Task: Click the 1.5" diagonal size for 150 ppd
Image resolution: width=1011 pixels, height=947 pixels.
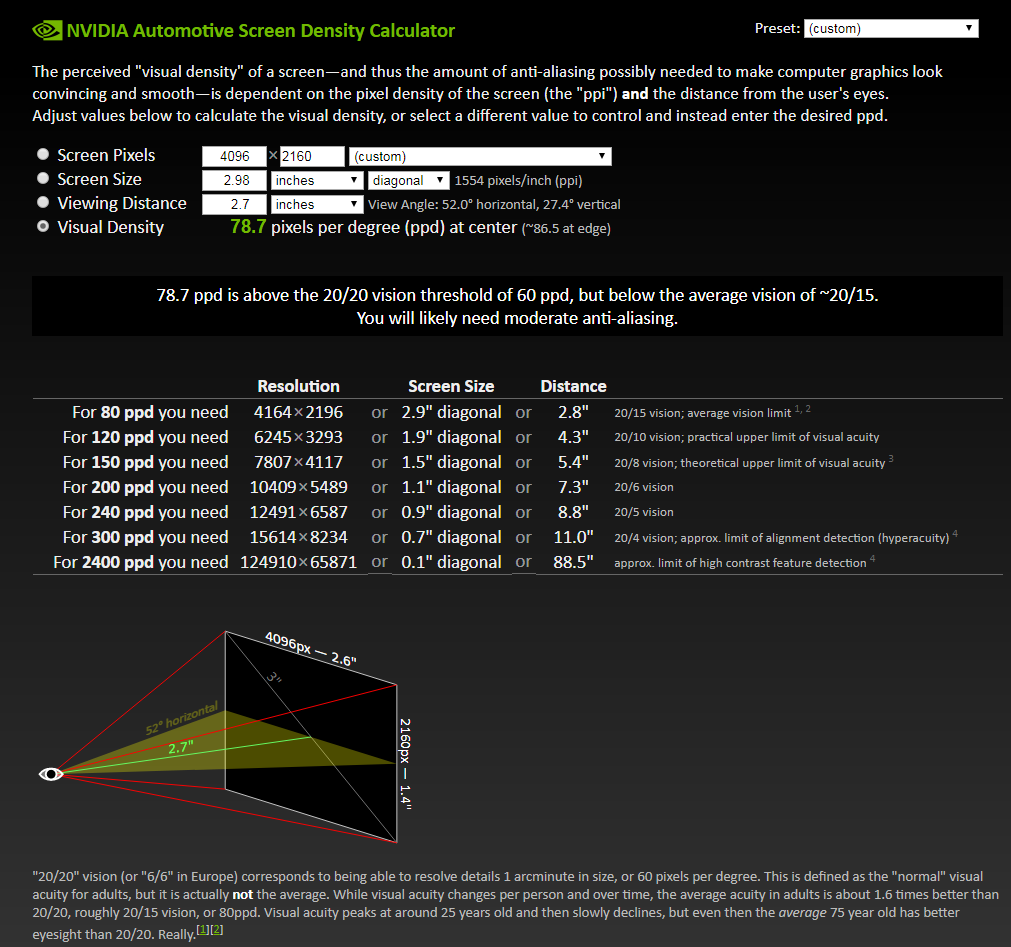Action: click(x=451, y=462)
